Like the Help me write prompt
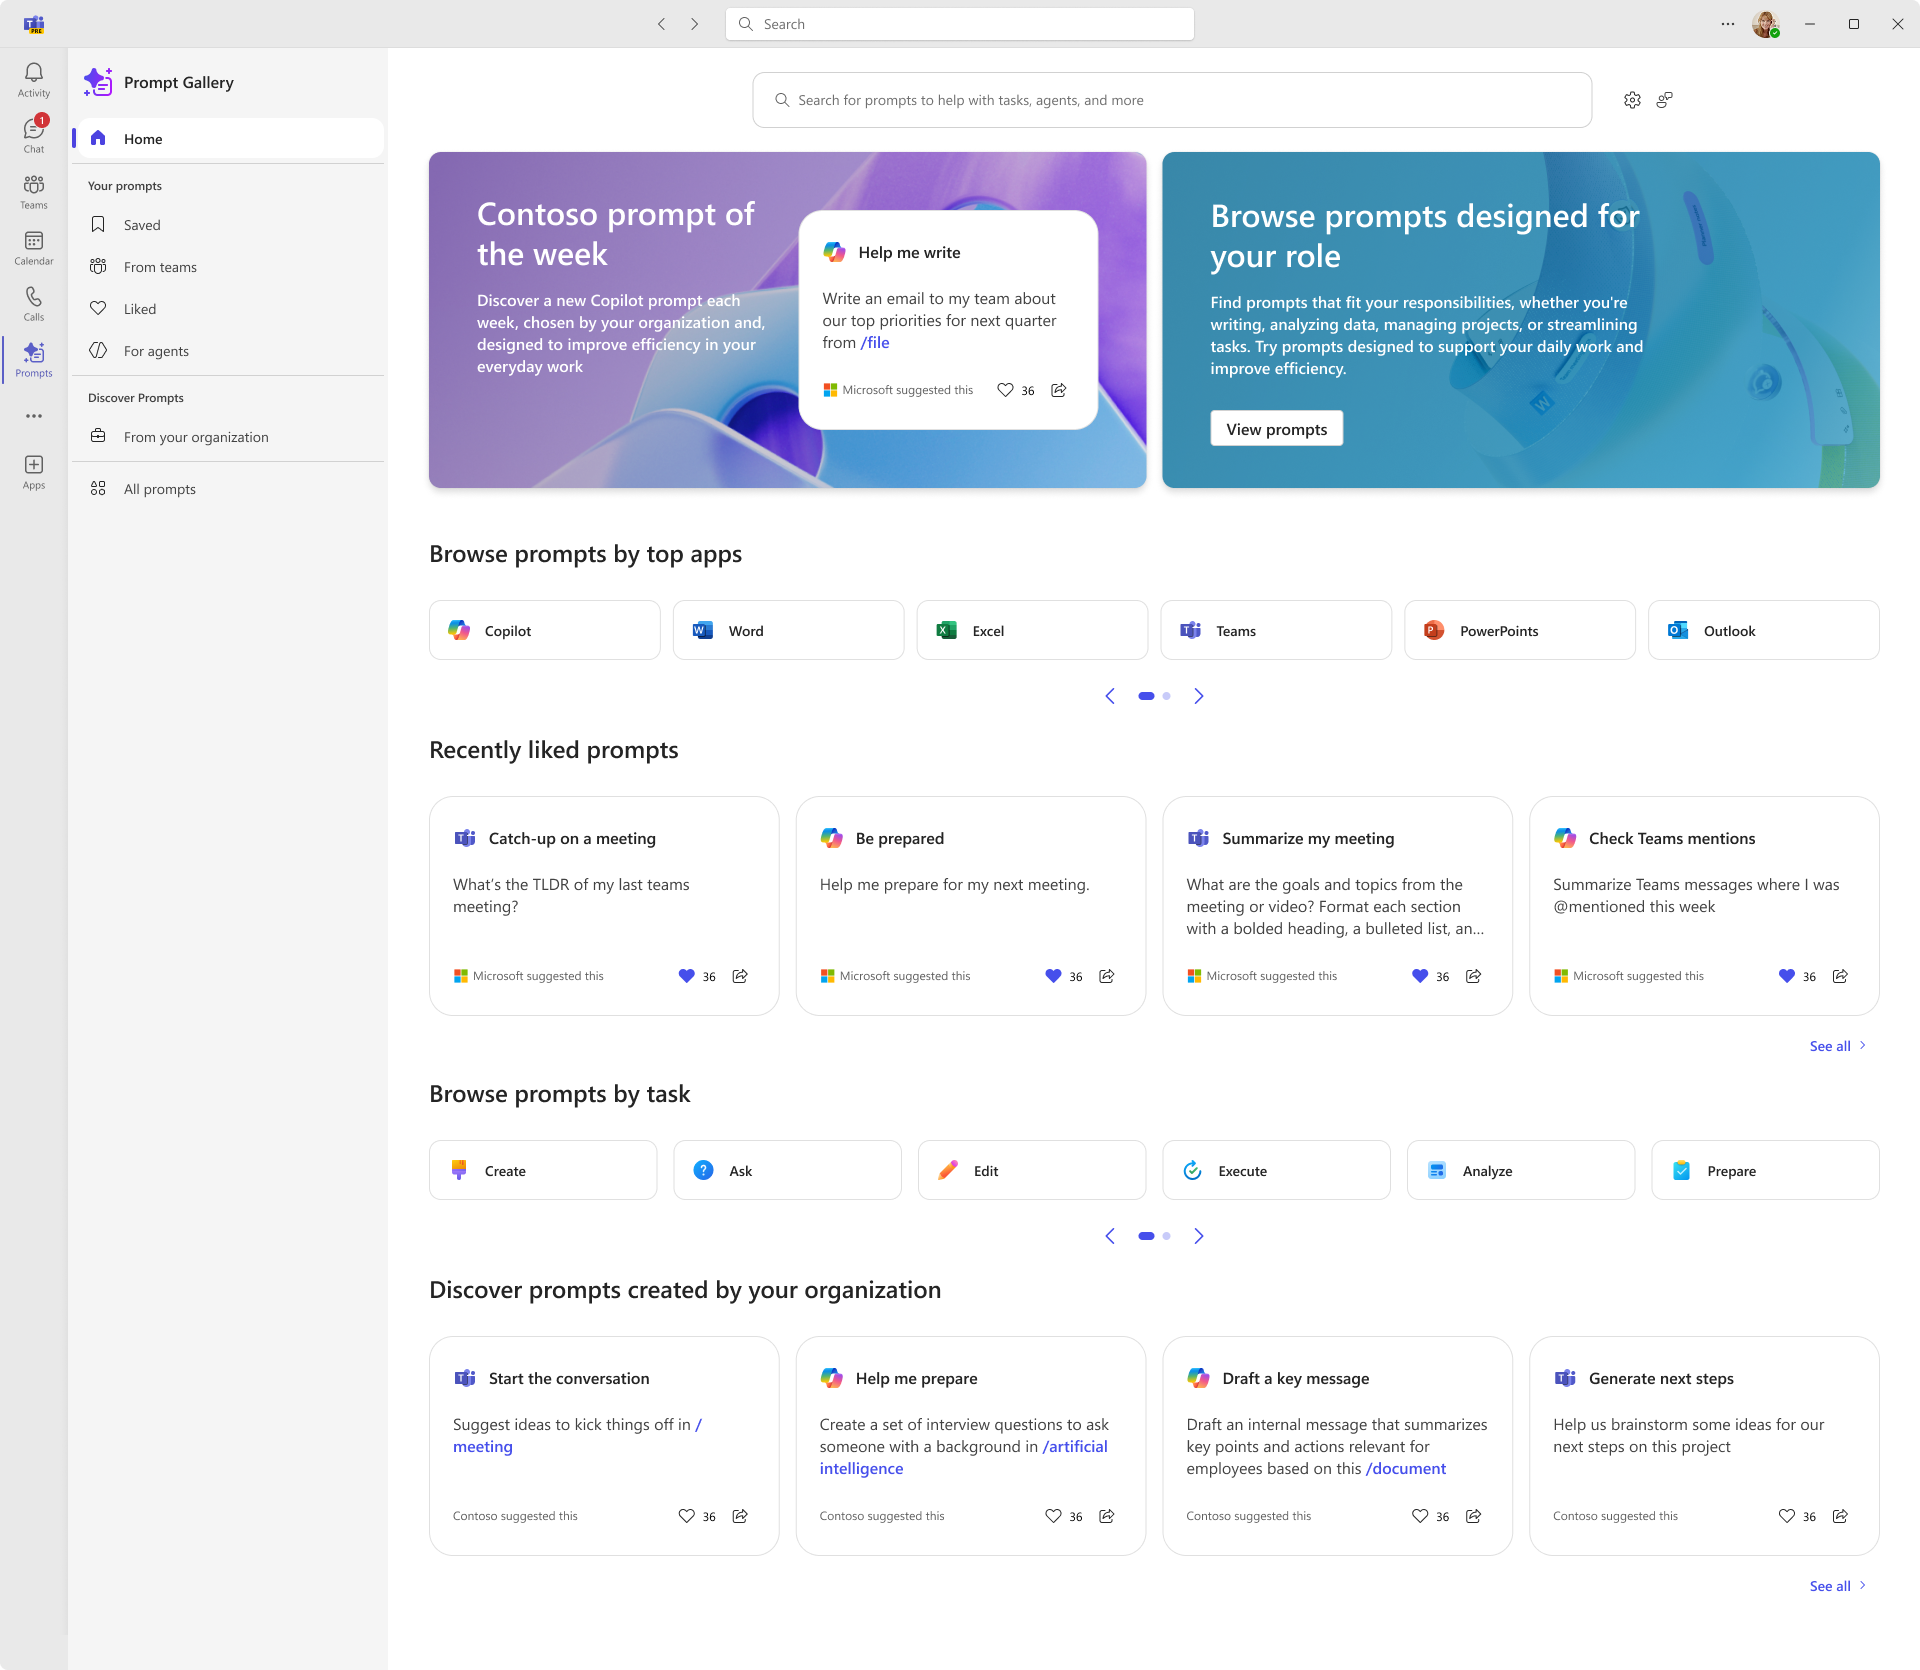Screen dimensions: 1920x1670 click(1005, 390)
